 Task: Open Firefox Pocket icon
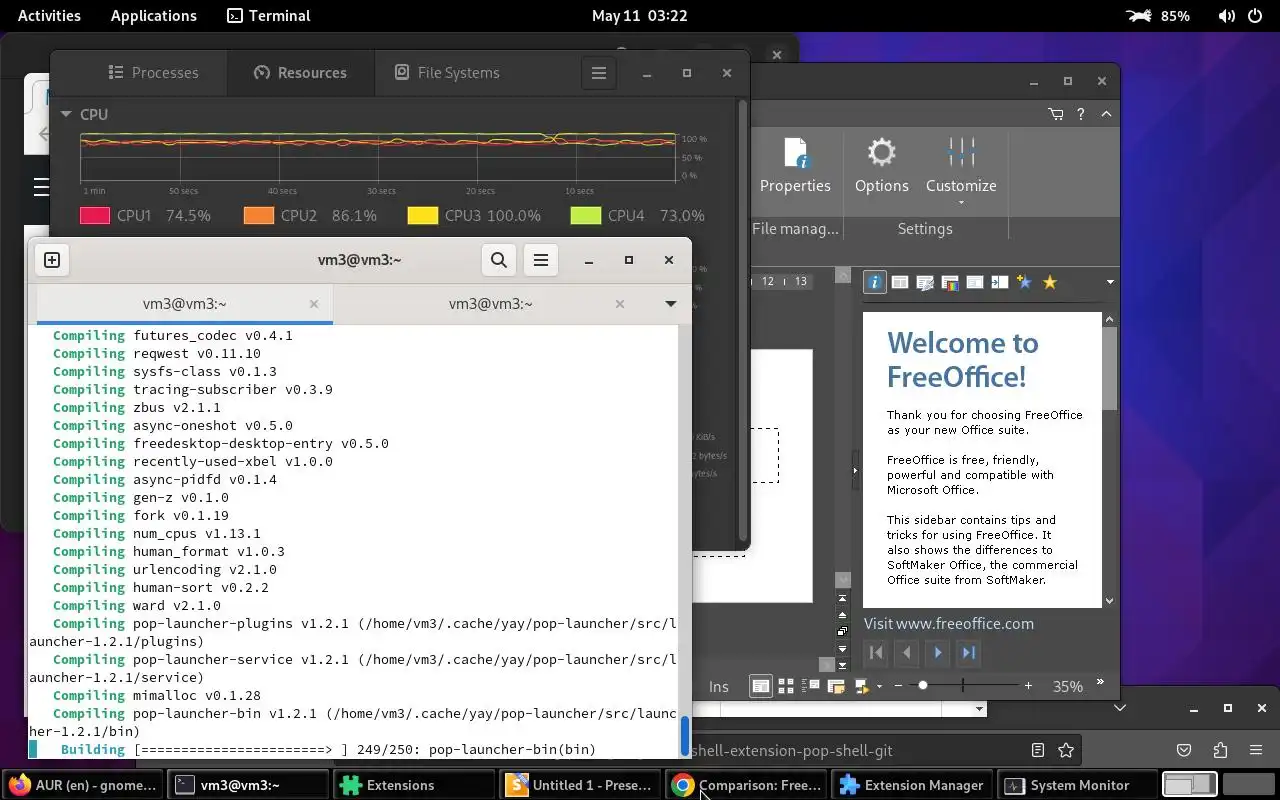click(1184, 750)
